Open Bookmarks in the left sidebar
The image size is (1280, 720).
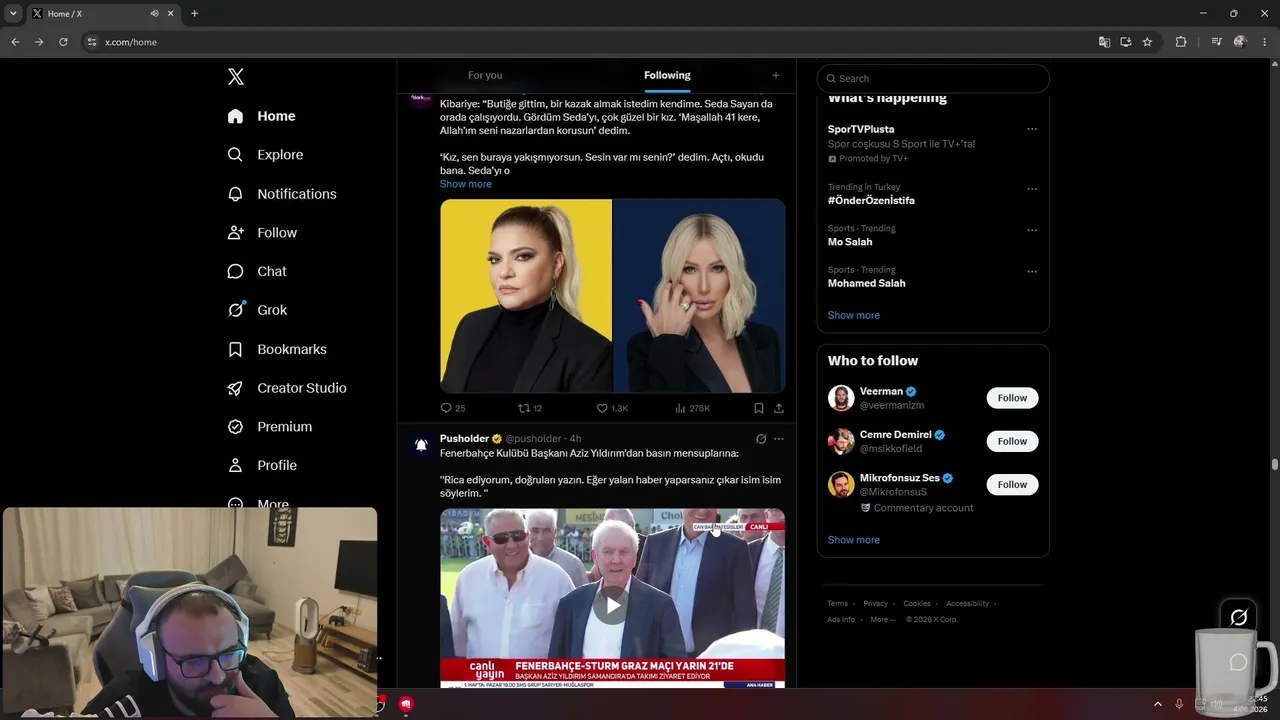tap(277, 349)
